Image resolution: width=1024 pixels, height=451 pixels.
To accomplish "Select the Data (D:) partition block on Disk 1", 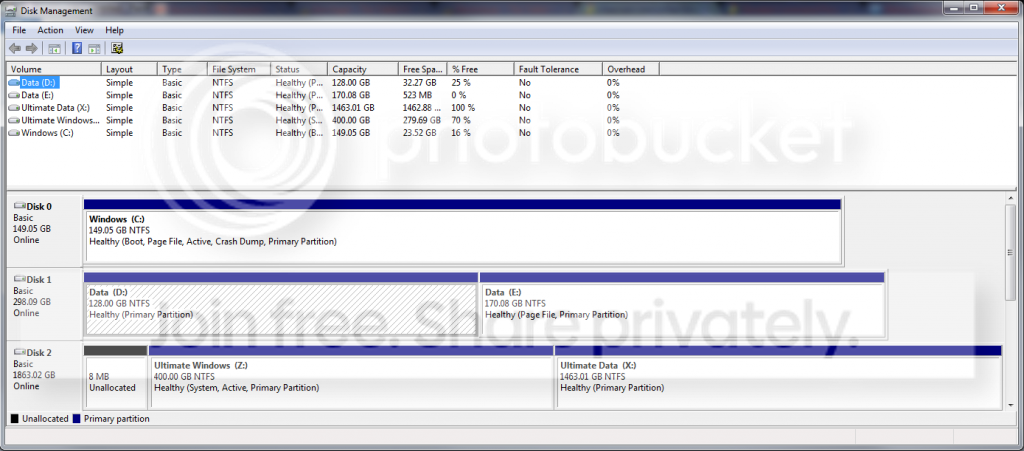I will click(x=281, y=305).
